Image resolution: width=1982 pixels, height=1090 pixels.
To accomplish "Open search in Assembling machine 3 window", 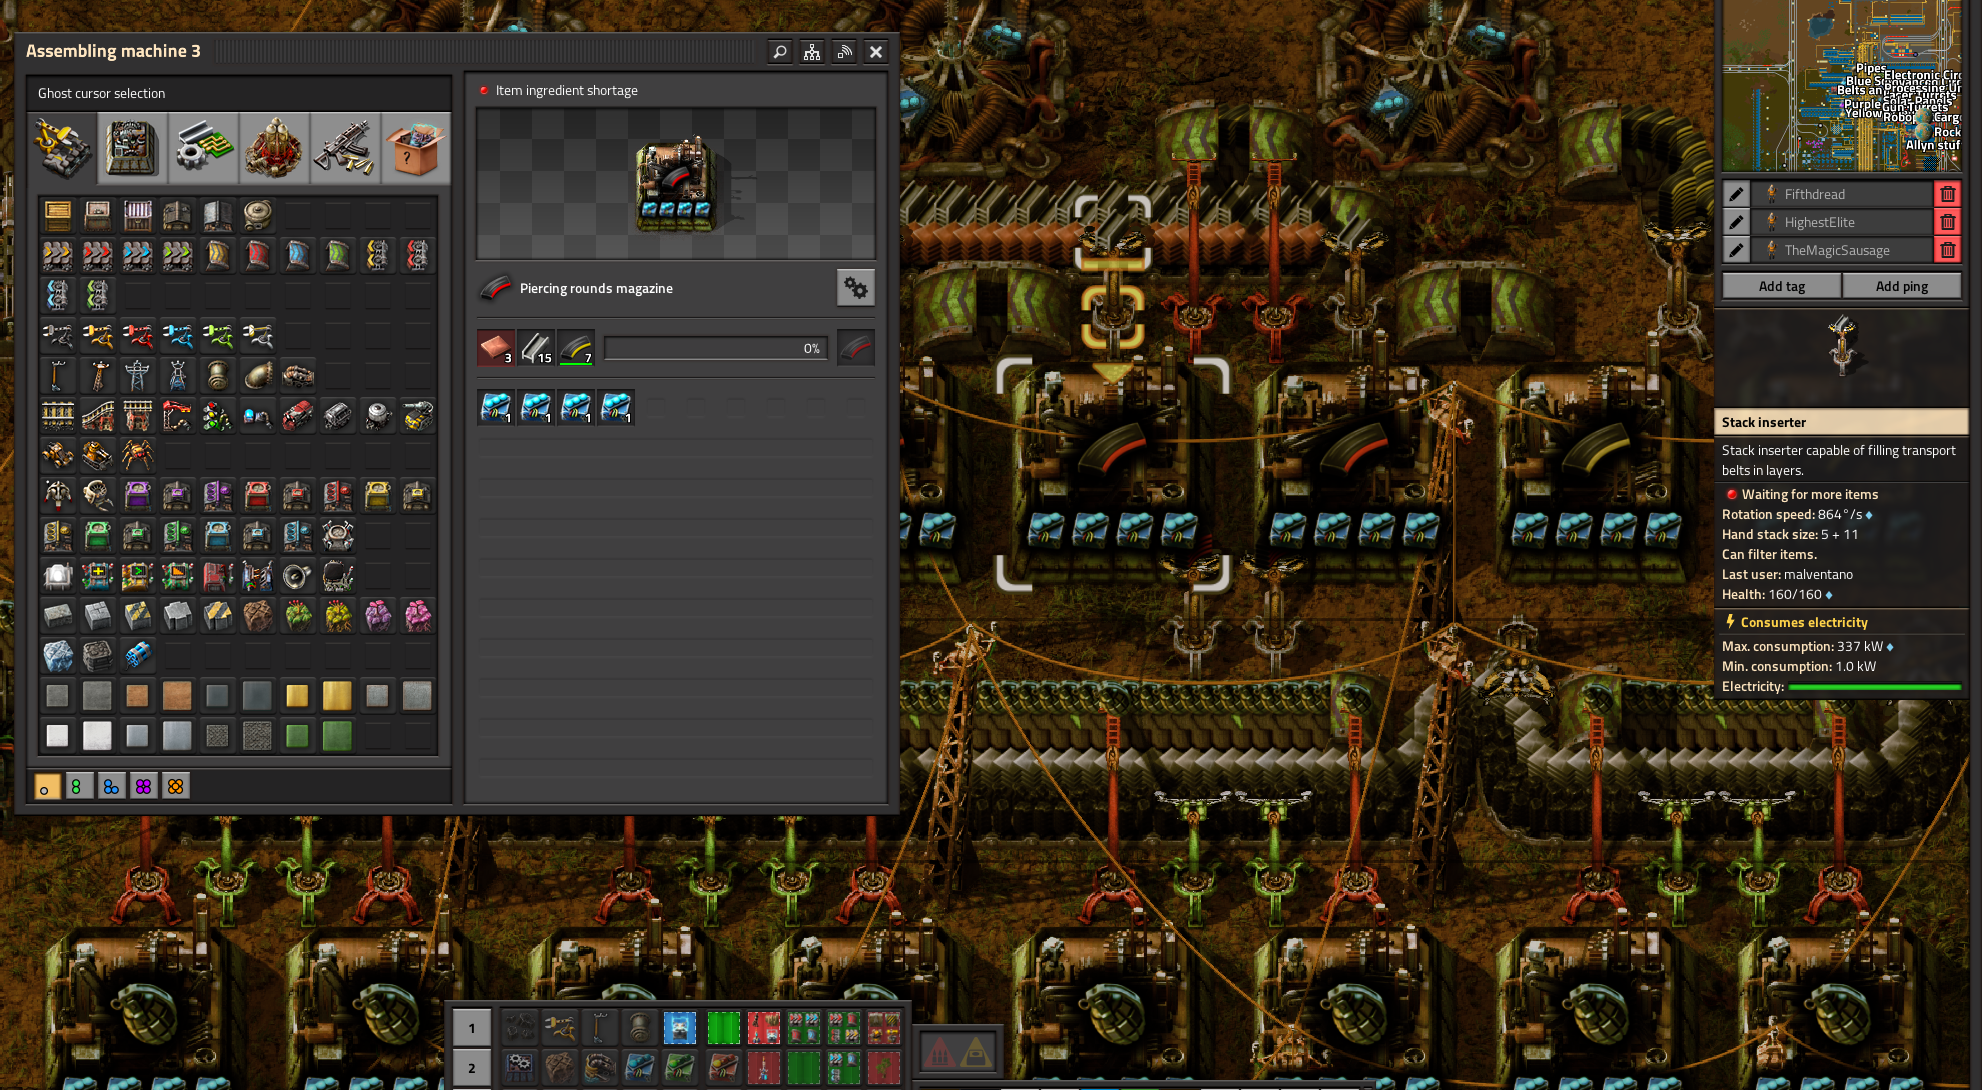I will tap(780, 51).
